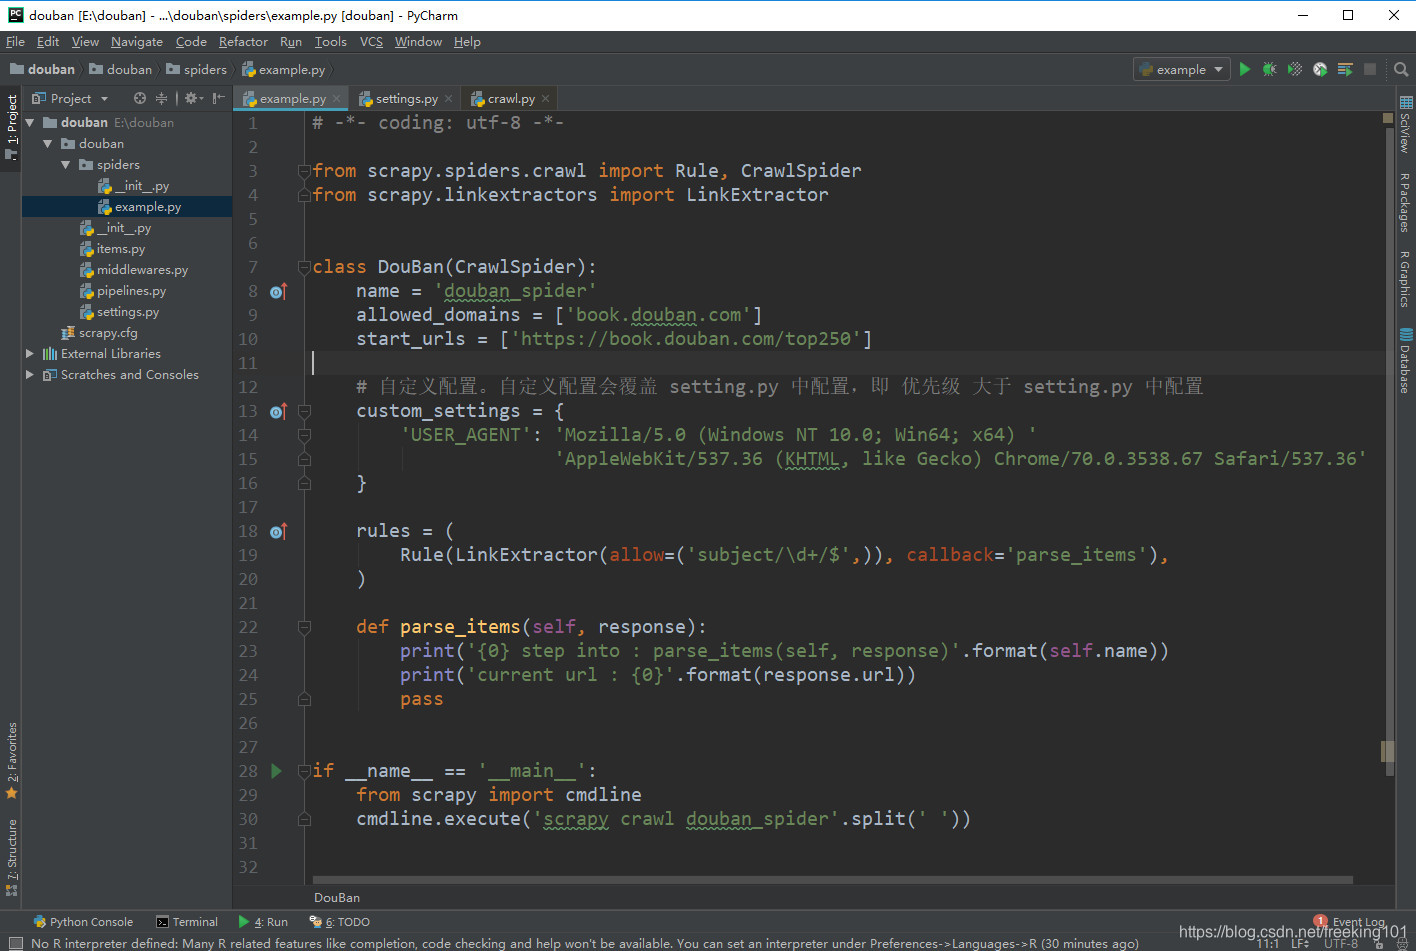
Task: Open Terminal tool window
Action: pos(187,922)
